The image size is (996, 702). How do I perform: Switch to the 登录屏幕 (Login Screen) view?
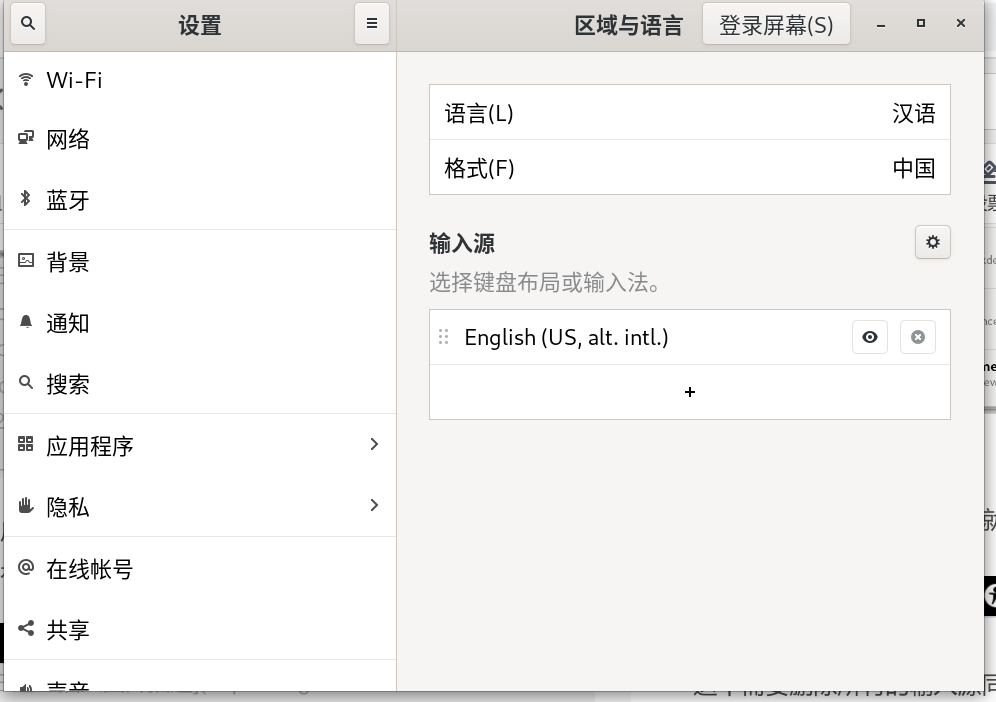tap(776, 23)
